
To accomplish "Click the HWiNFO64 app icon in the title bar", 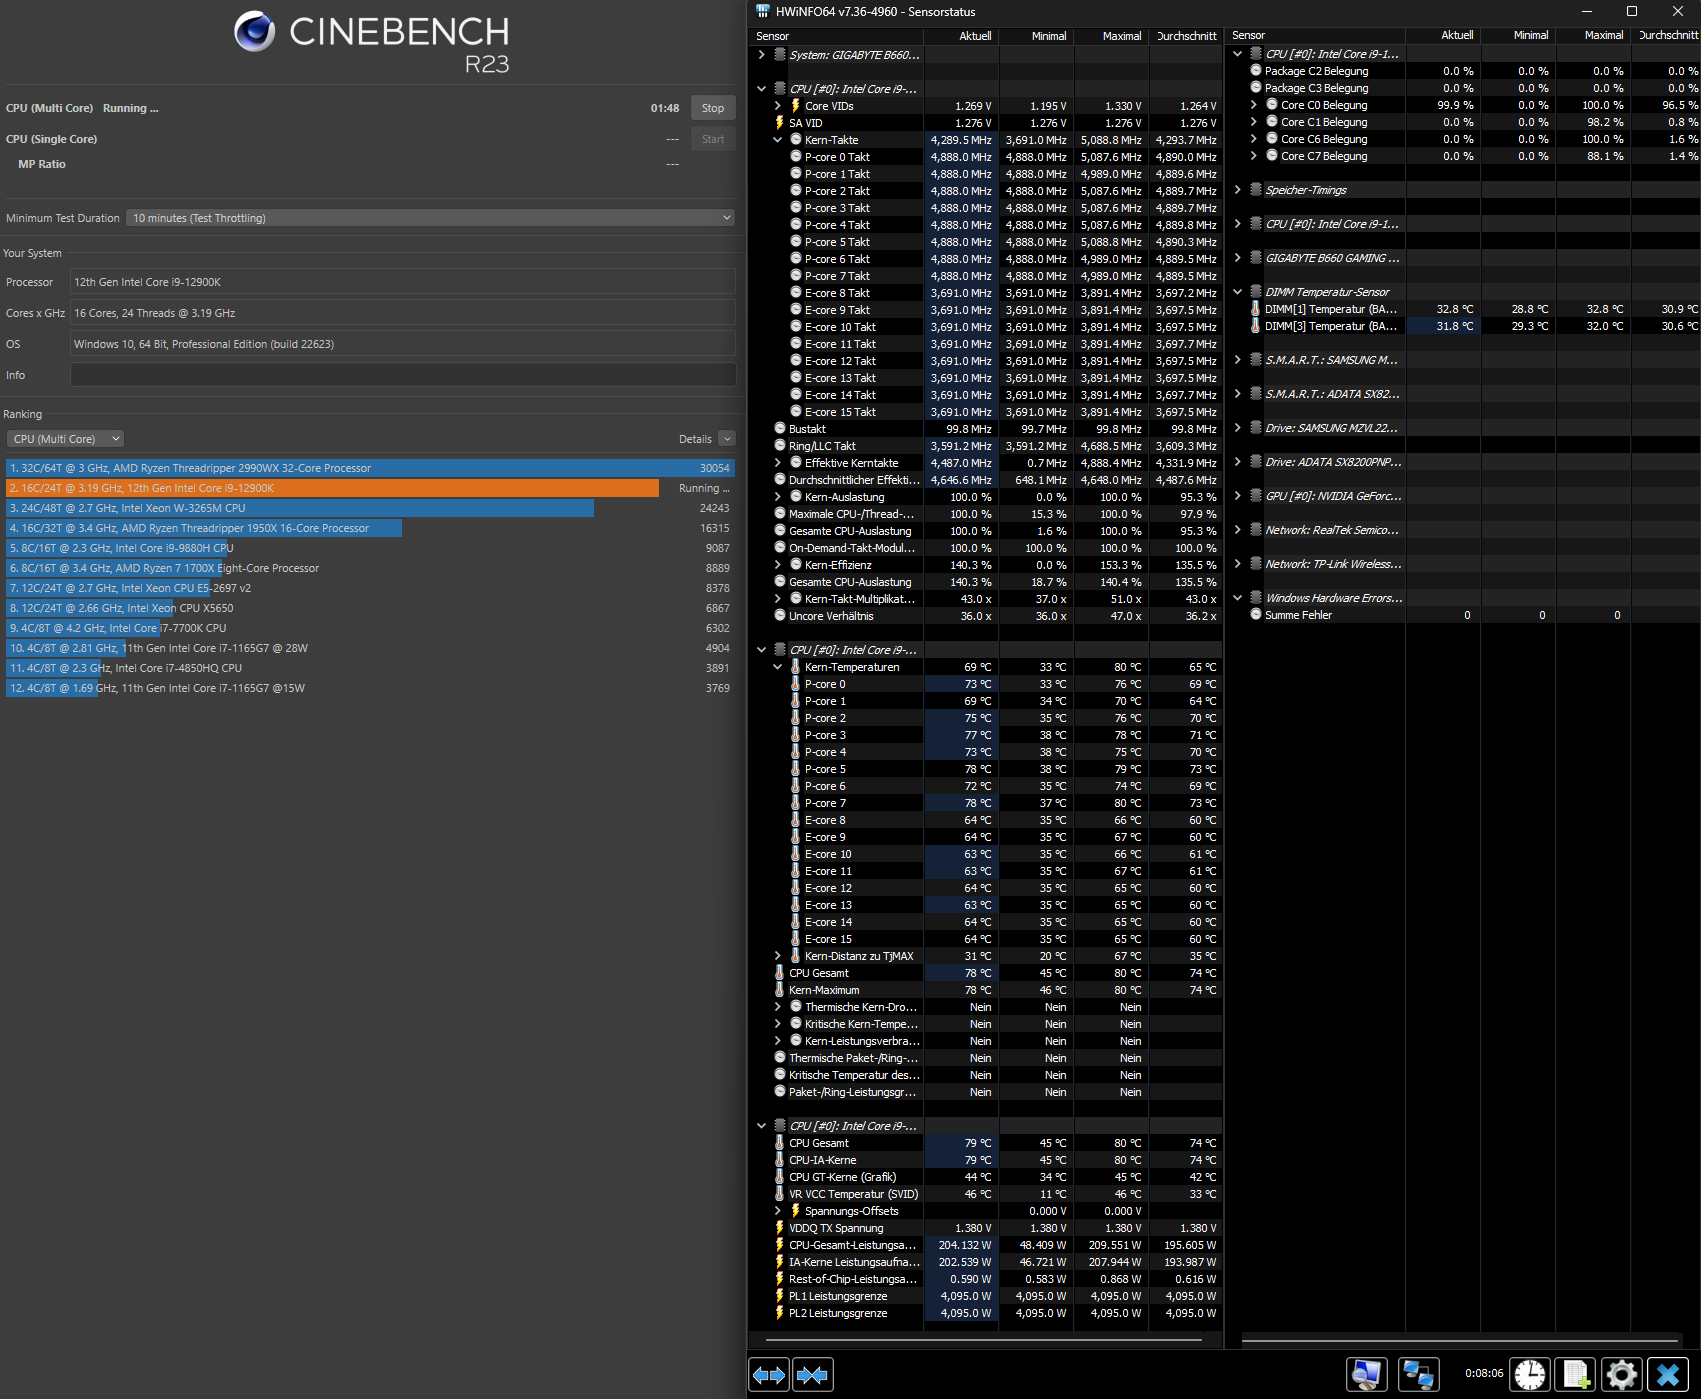I will [763, 11].
